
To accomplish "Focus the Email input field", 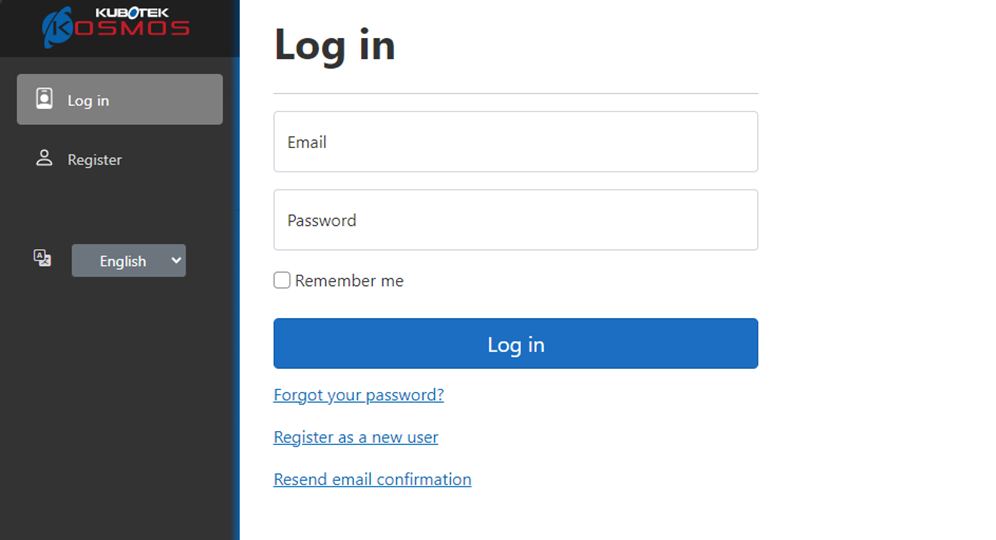I will pos(515,142).
